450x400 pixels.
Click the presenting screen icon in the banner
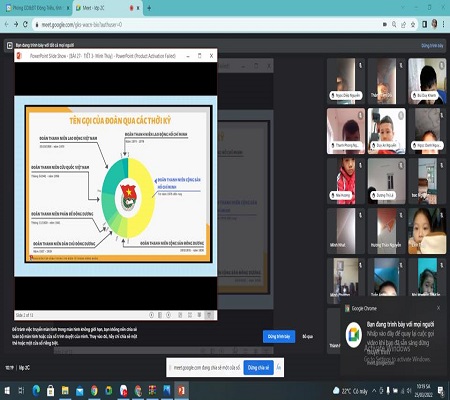coord(10,45)
